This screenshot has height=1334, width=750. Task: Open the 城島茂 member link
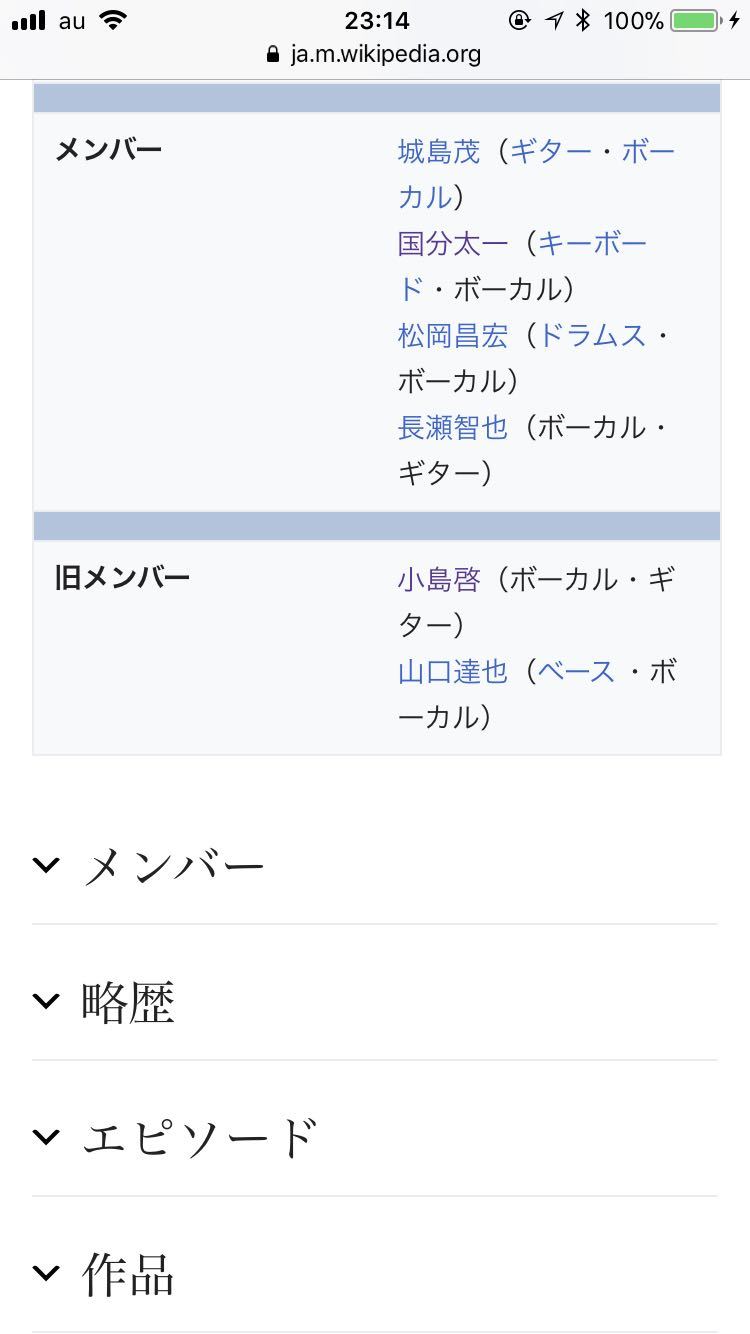[439, 152]
